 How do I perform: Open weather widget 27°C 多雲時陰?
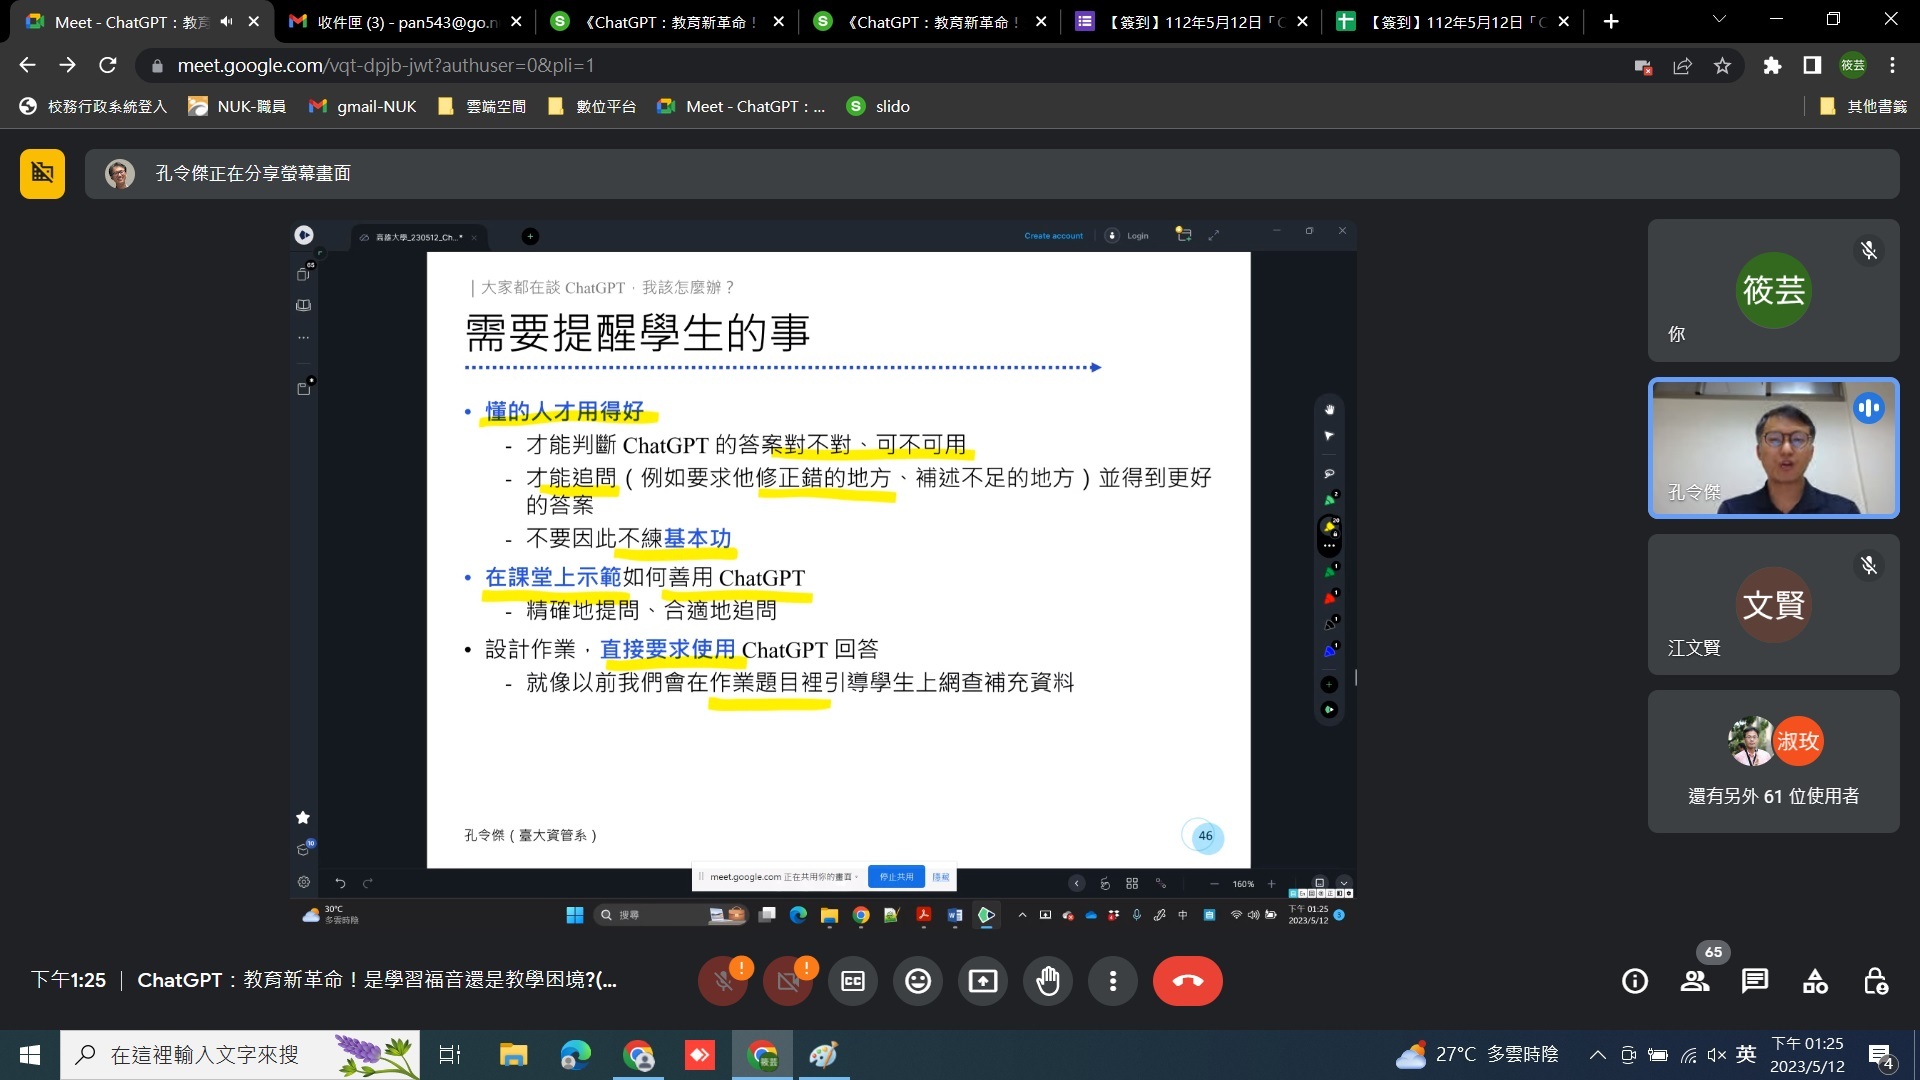coord(1477,1055)
